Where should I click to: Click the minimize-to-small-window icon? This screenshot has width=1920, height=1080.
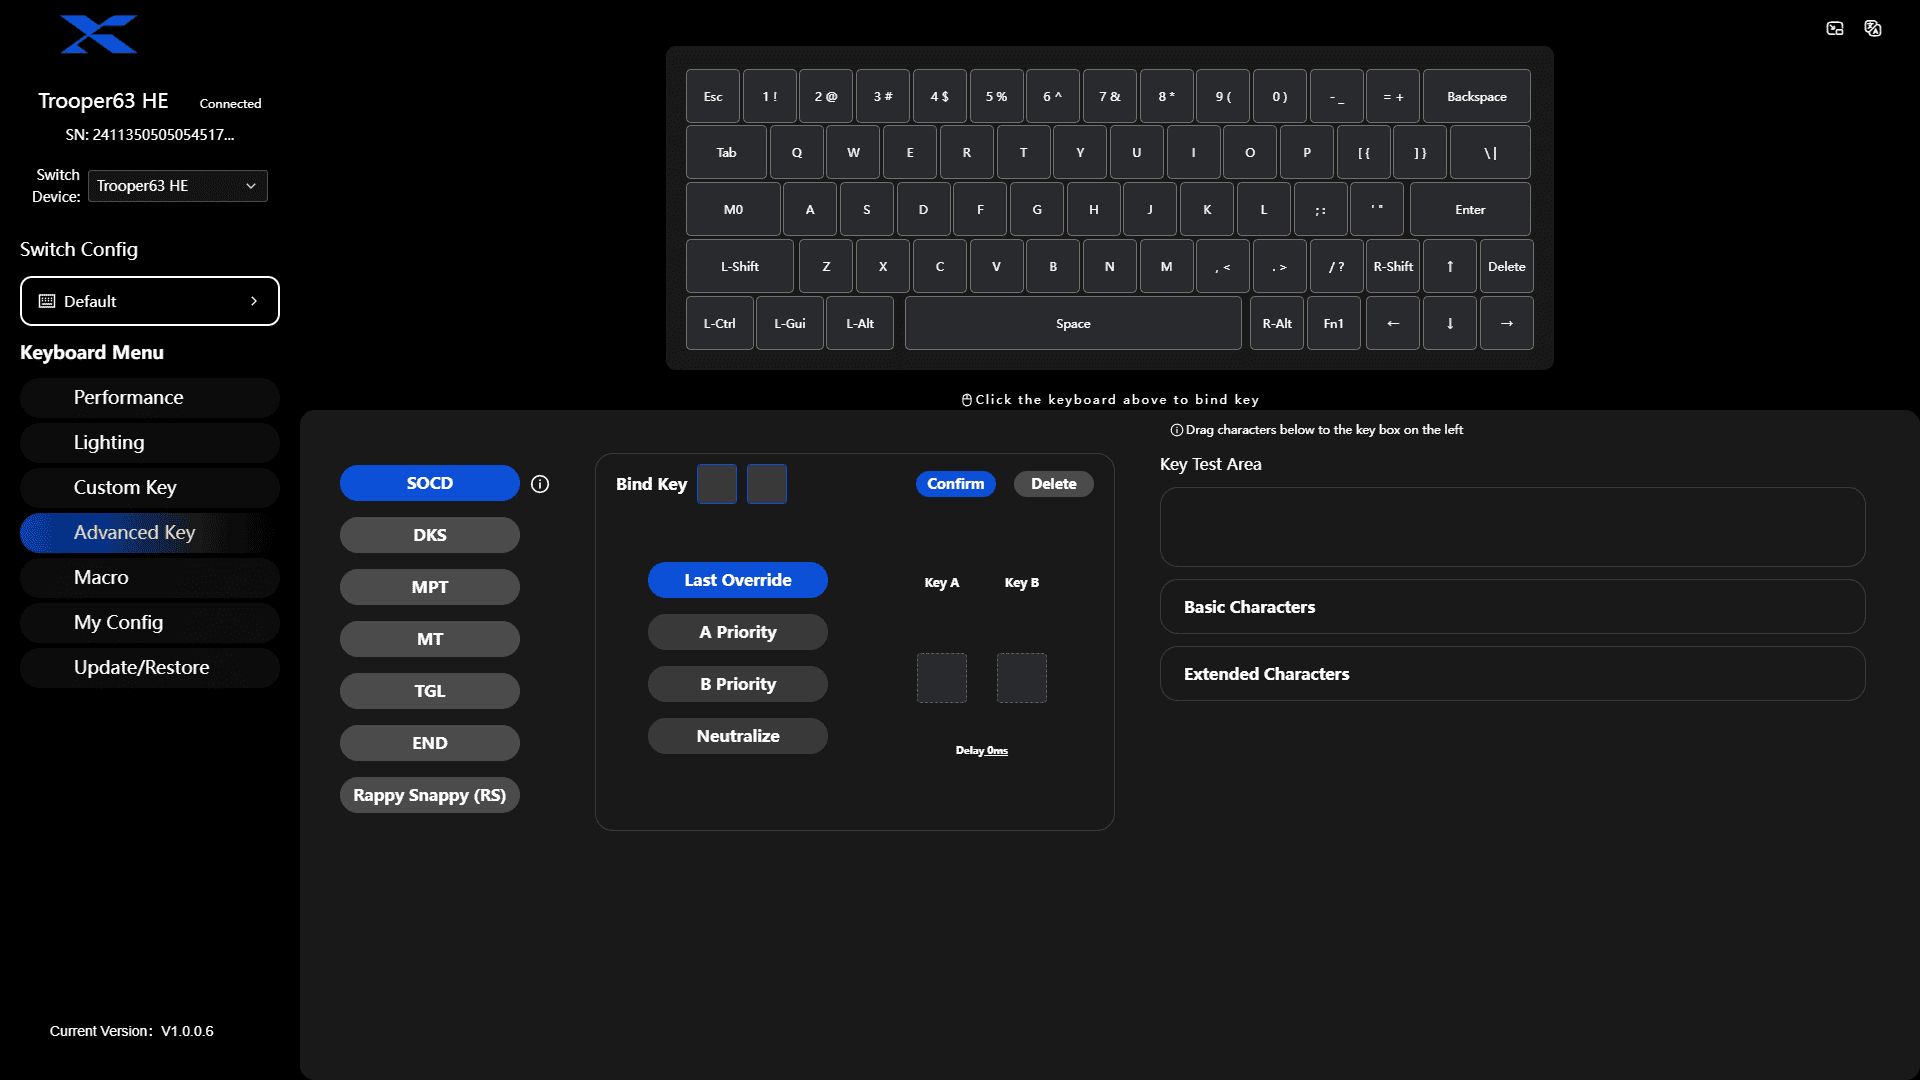click(x=1835, y=28)
